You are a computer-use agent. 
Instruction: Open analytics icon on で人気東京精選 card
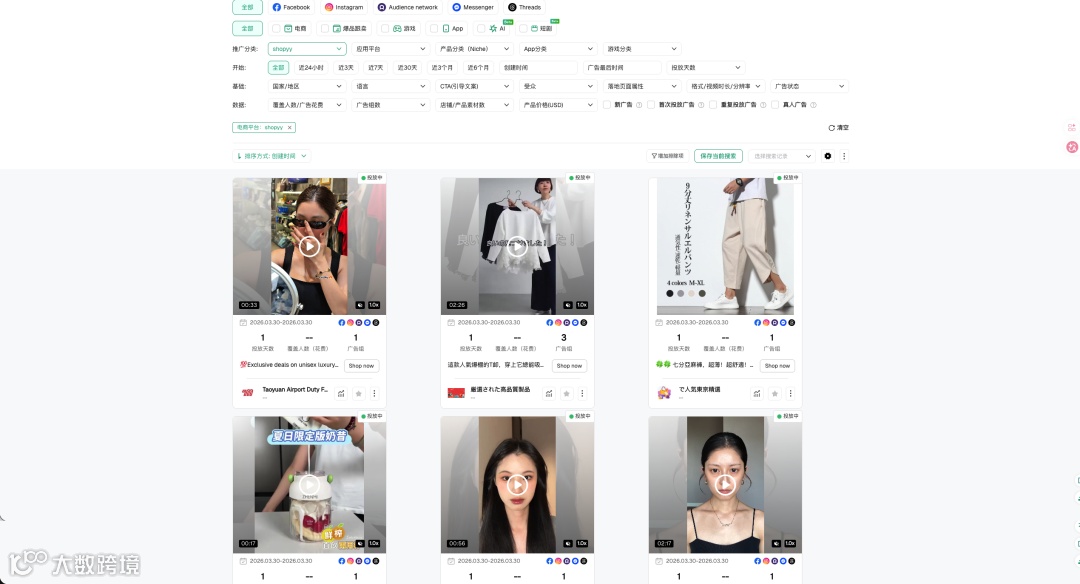(x=757, y=393)
